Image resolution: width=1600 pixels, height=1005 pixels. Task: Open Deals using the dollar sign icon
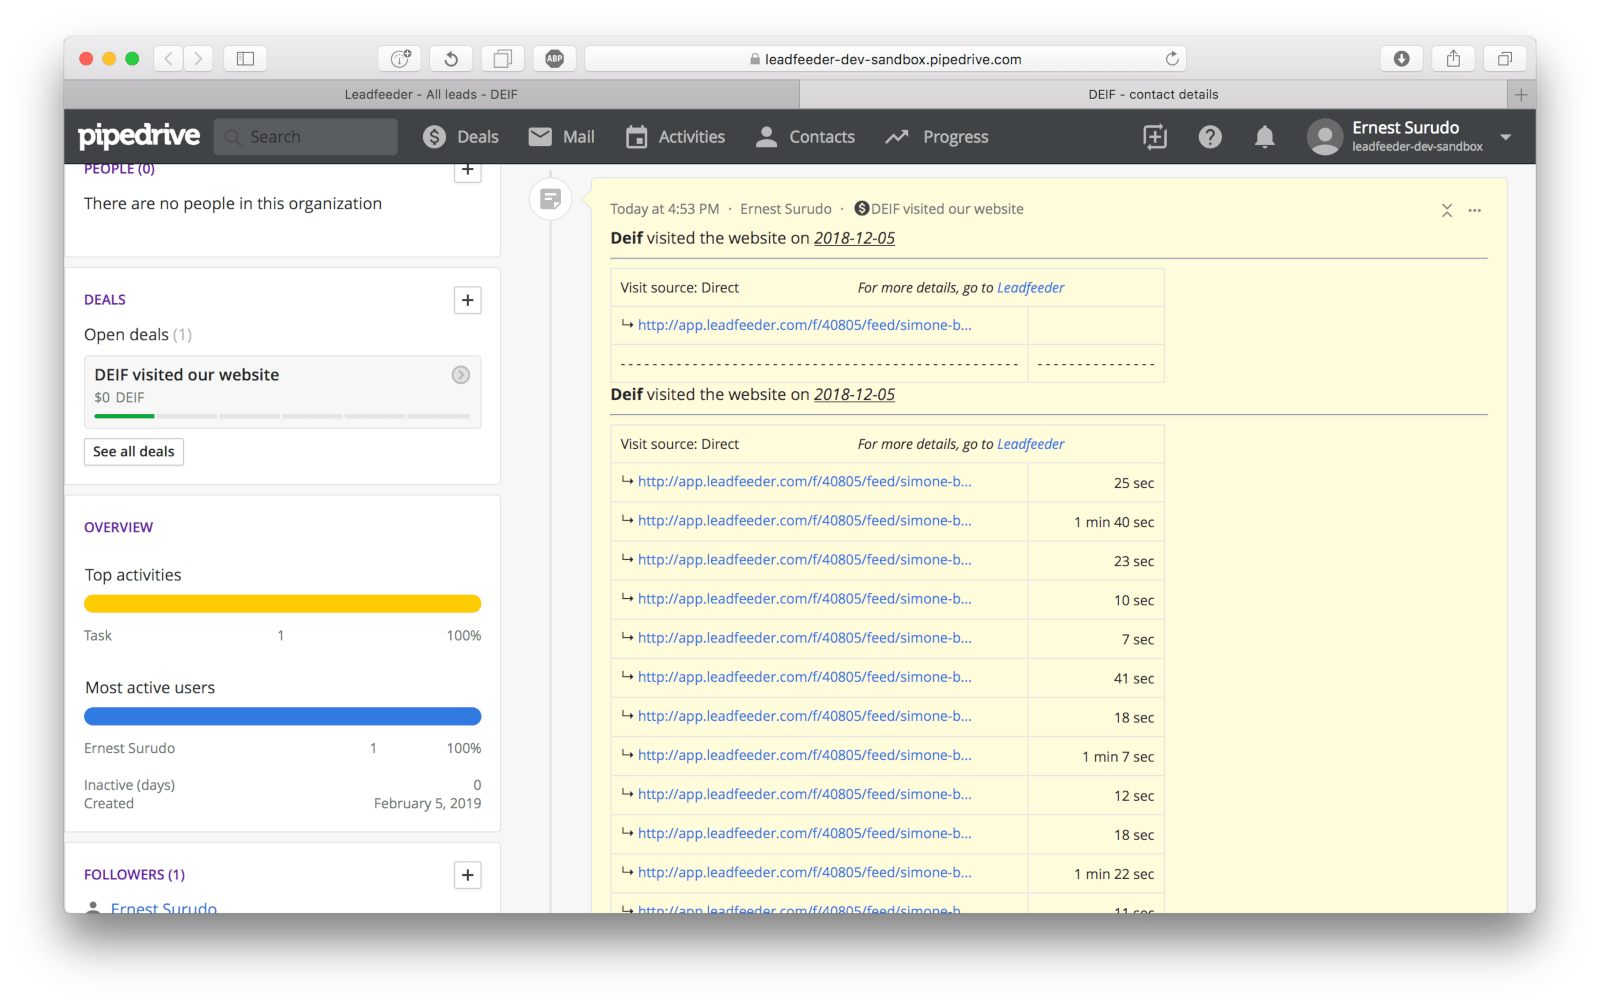click(435, 136)
